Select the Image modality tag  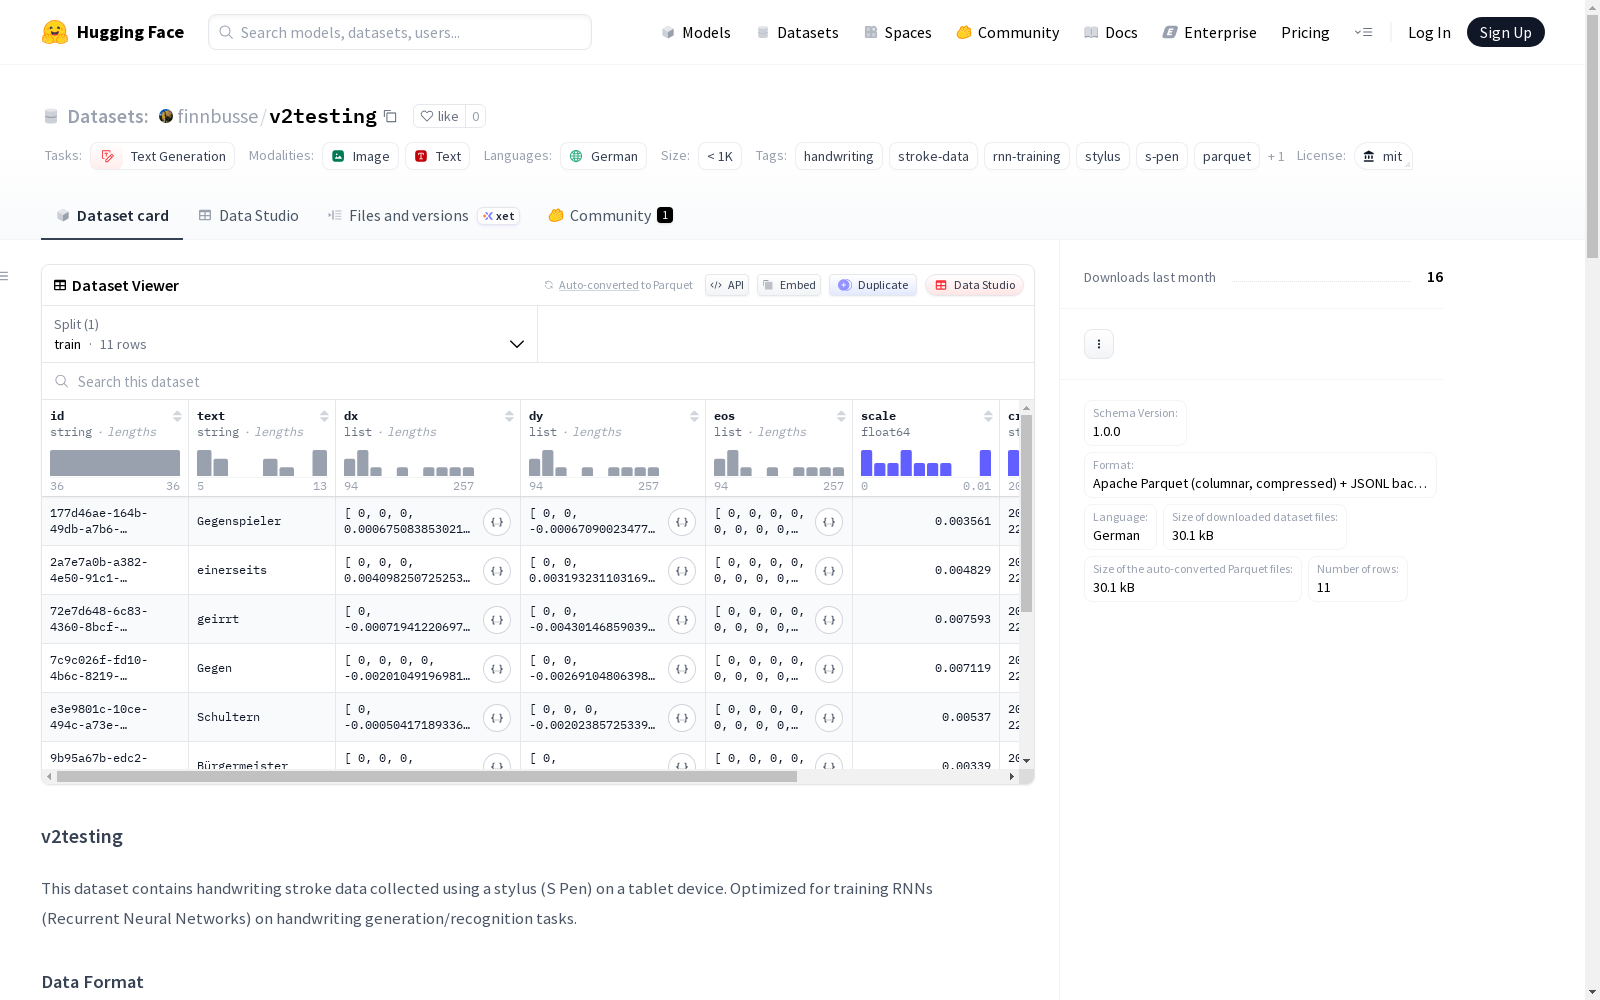[x=361, y=156]
